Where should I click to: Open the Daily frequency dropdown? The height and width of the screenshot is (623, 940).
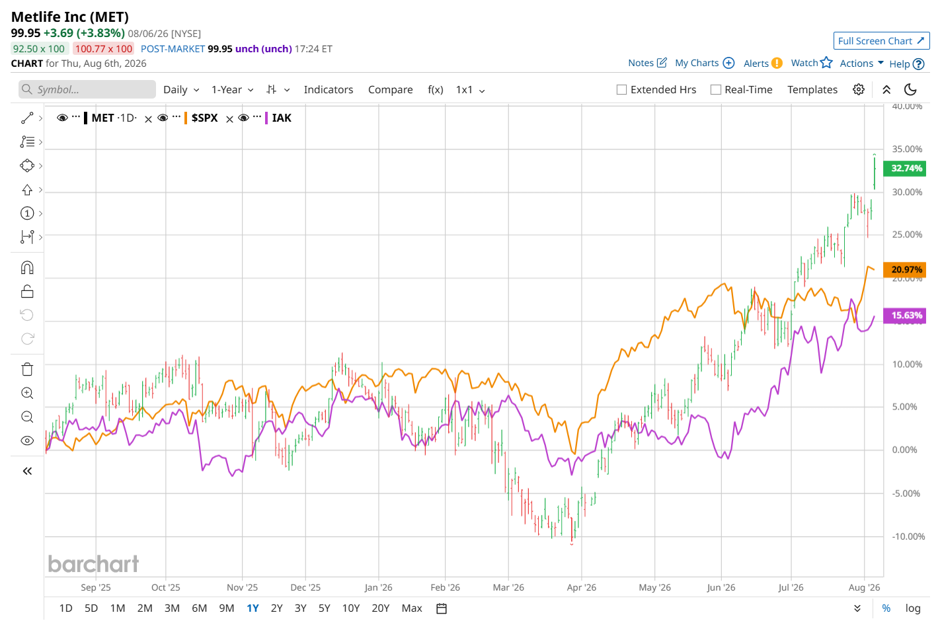point(181,89)
